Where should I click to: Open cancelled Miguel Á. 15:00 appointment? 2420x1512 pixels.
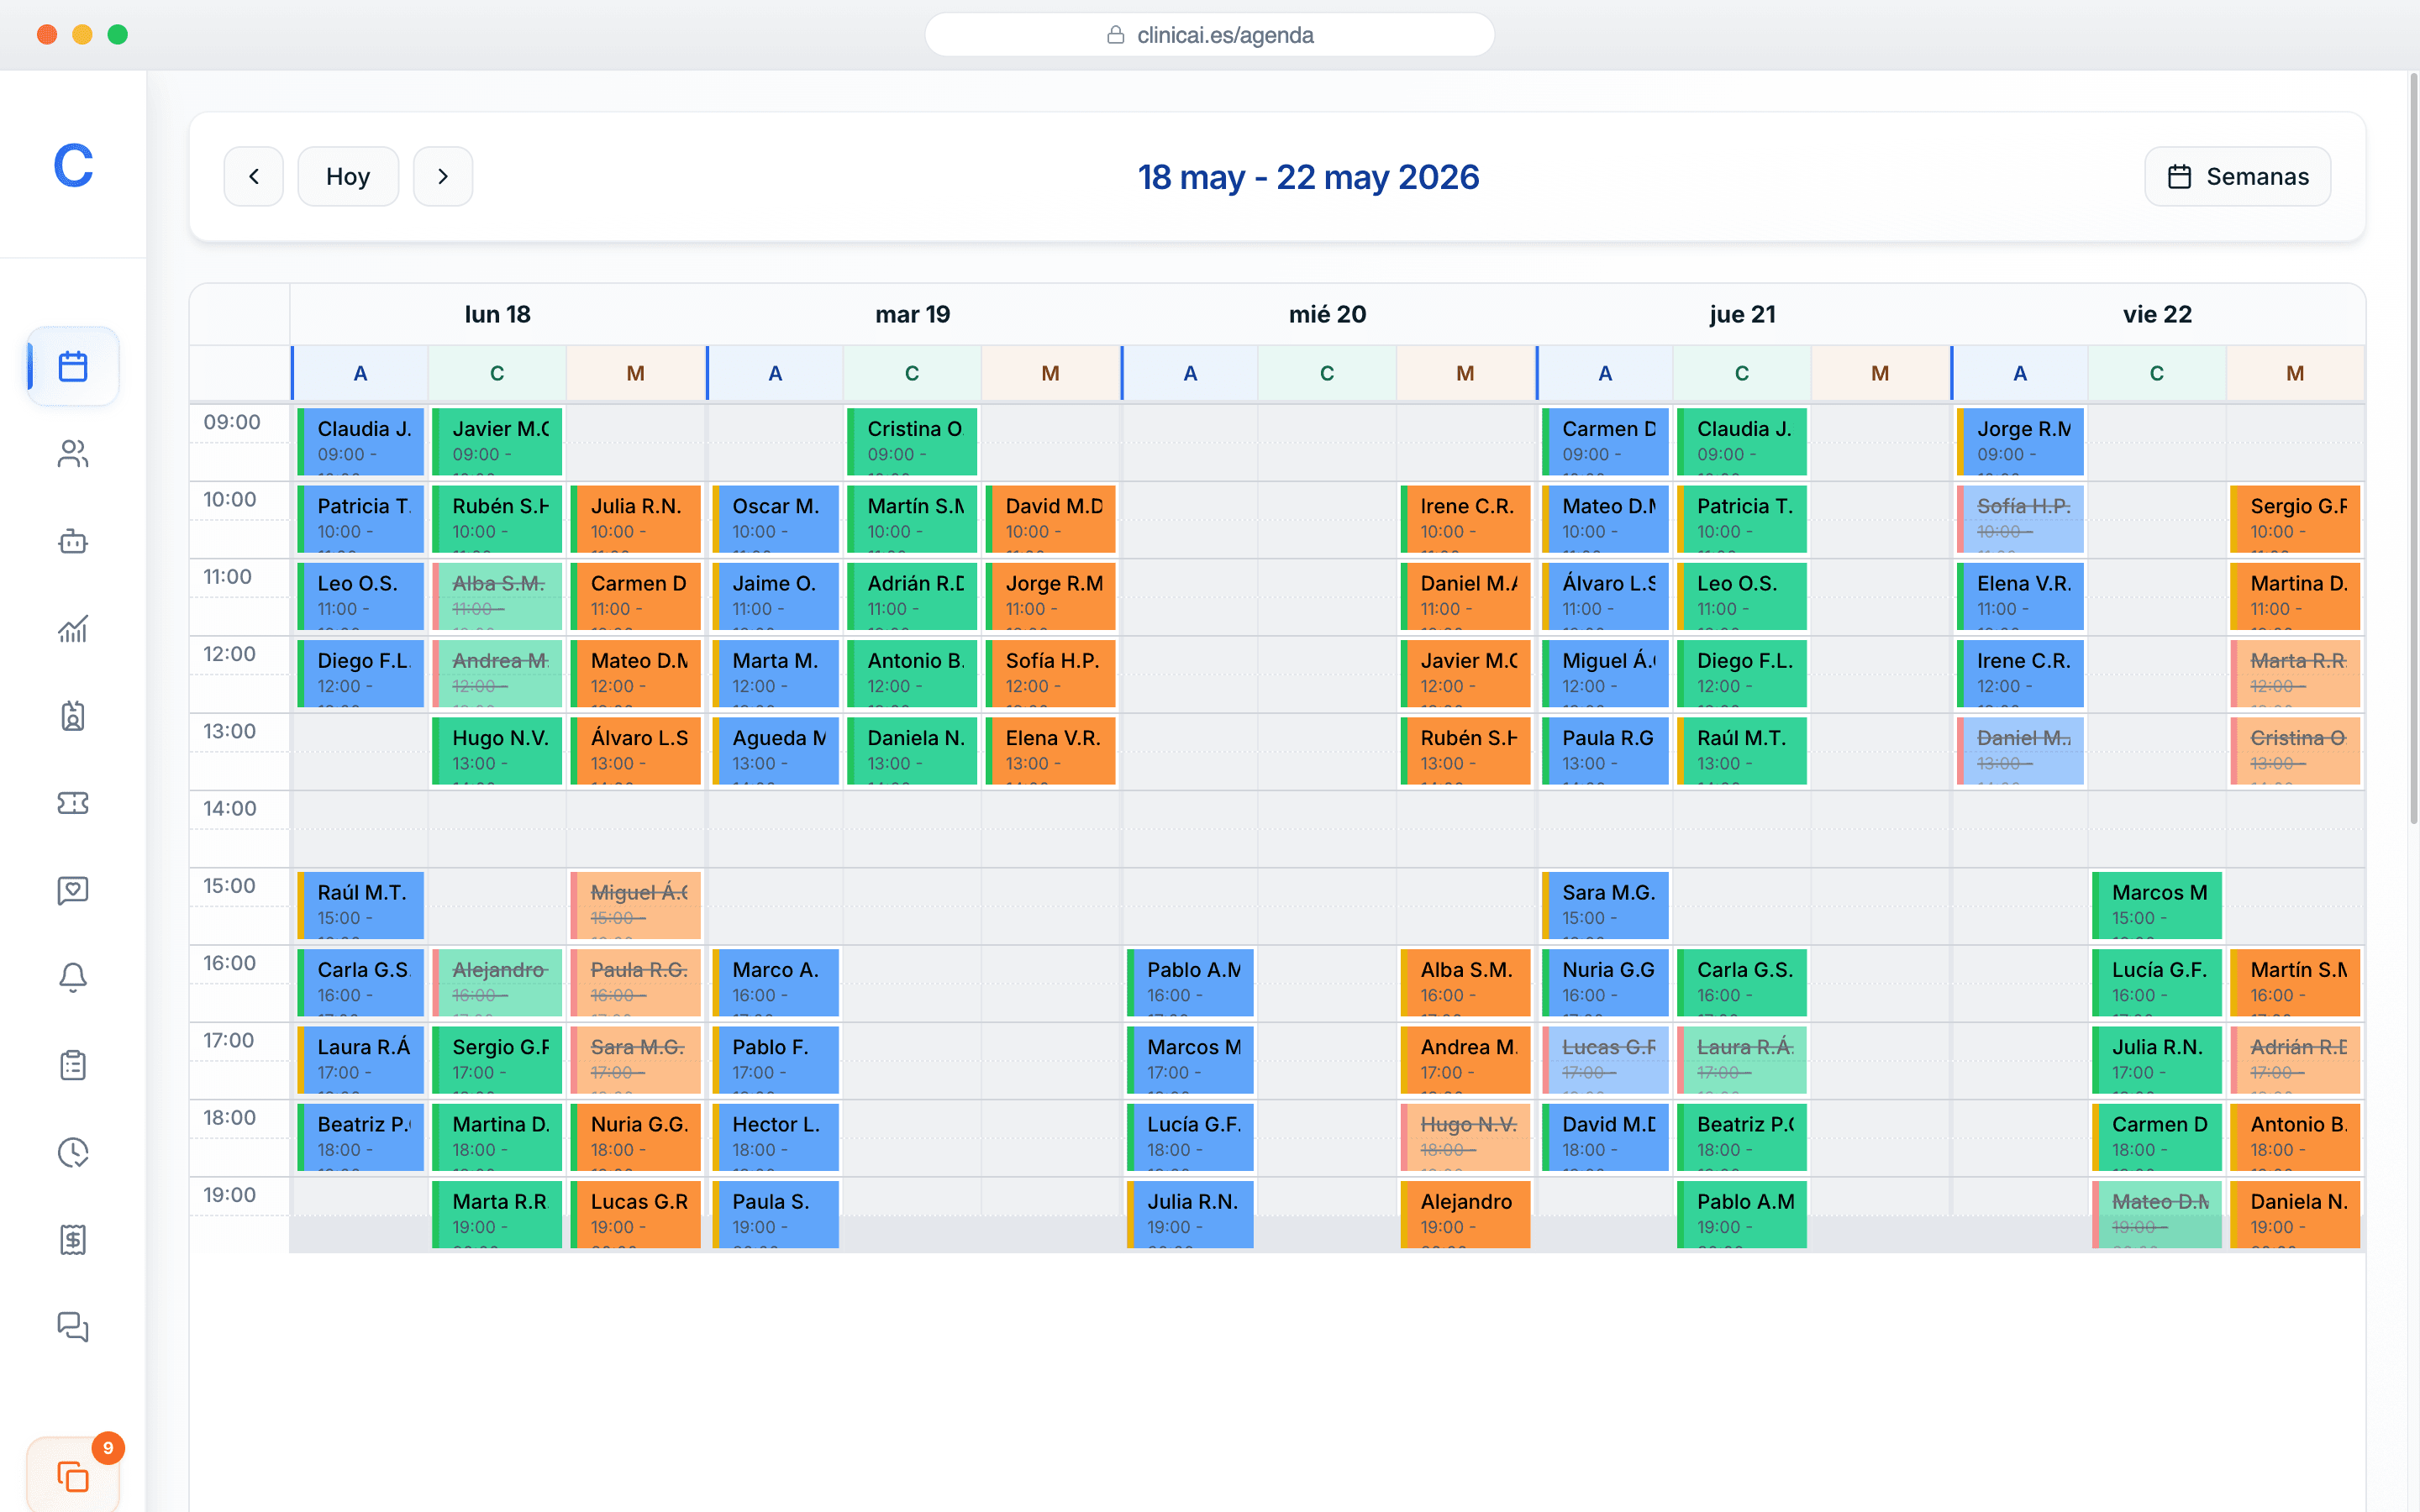coord(636,905)
